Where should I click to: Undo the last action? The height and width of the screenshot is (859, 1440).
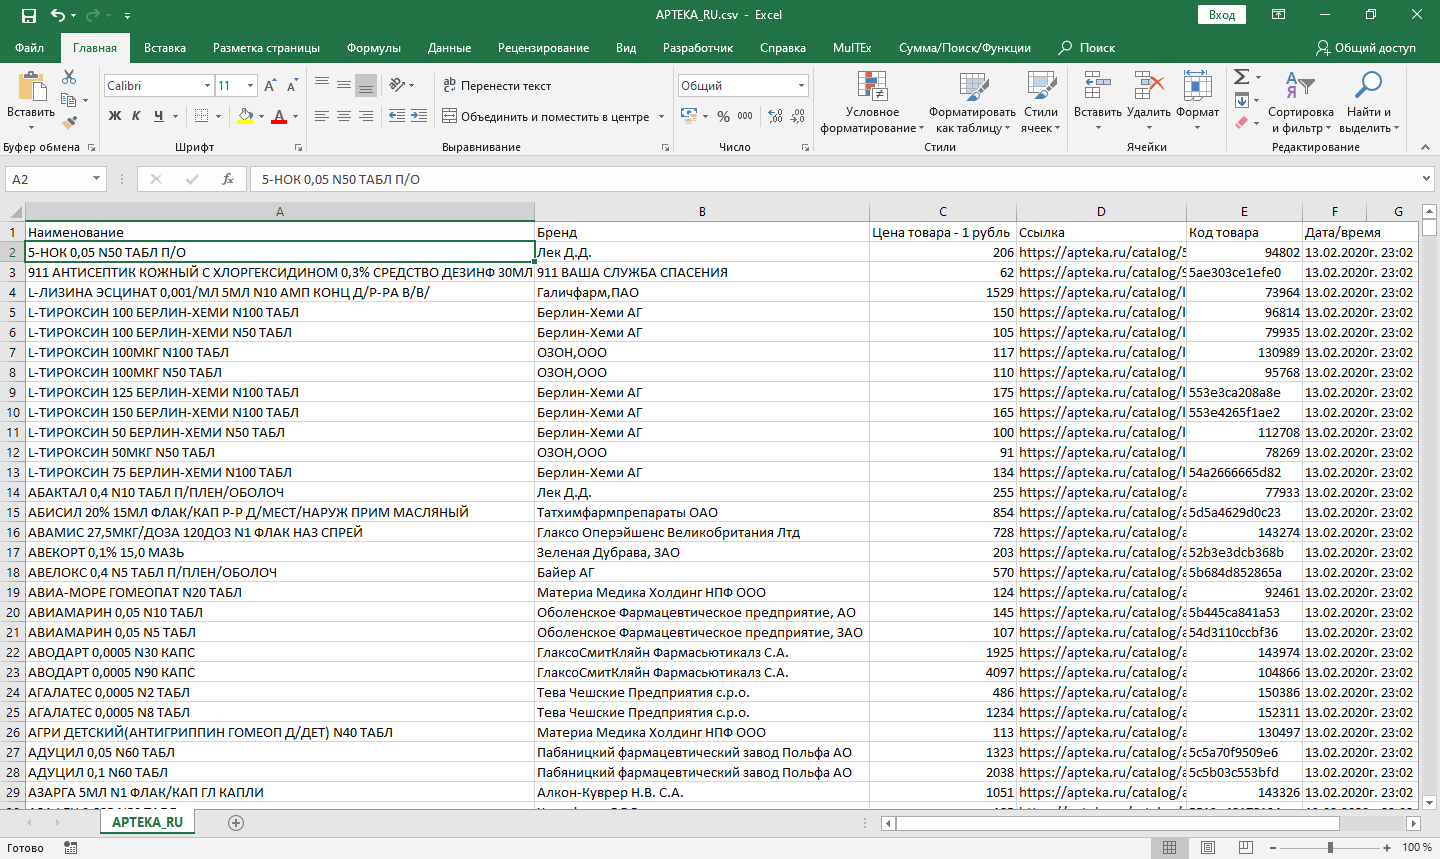[x=58, y=15]
